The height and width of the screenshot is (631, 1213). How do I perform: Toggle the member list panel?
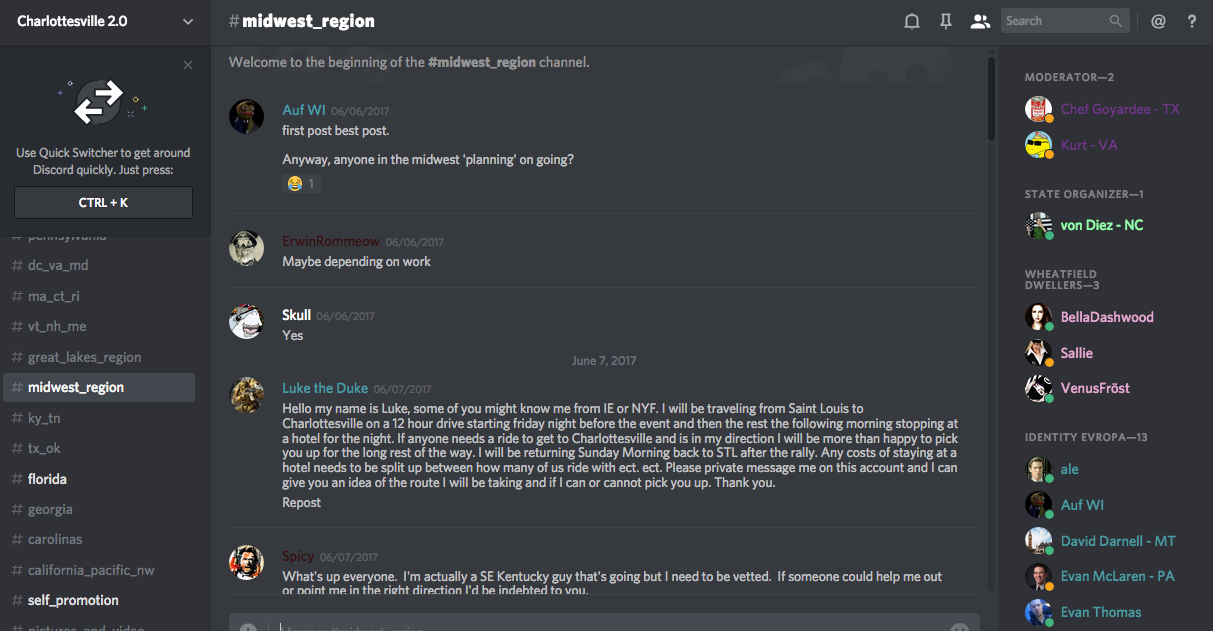coord(980,21)
